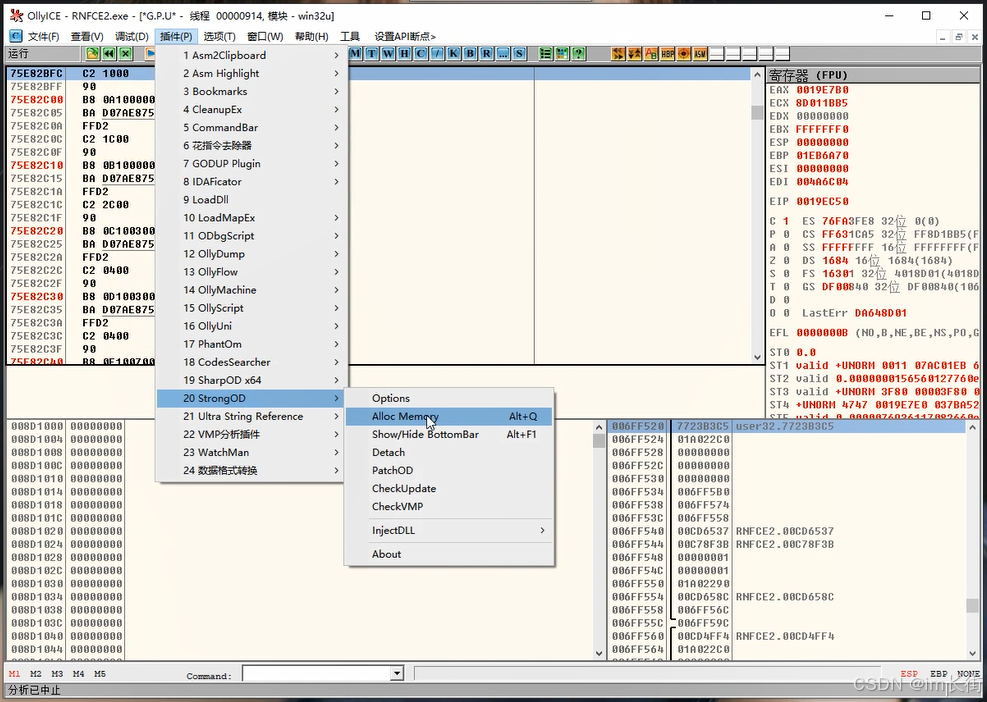The height and width of the screenshot is (702, 987).
Task: Open the 窗口(W) menu
Action: point(265,37)
